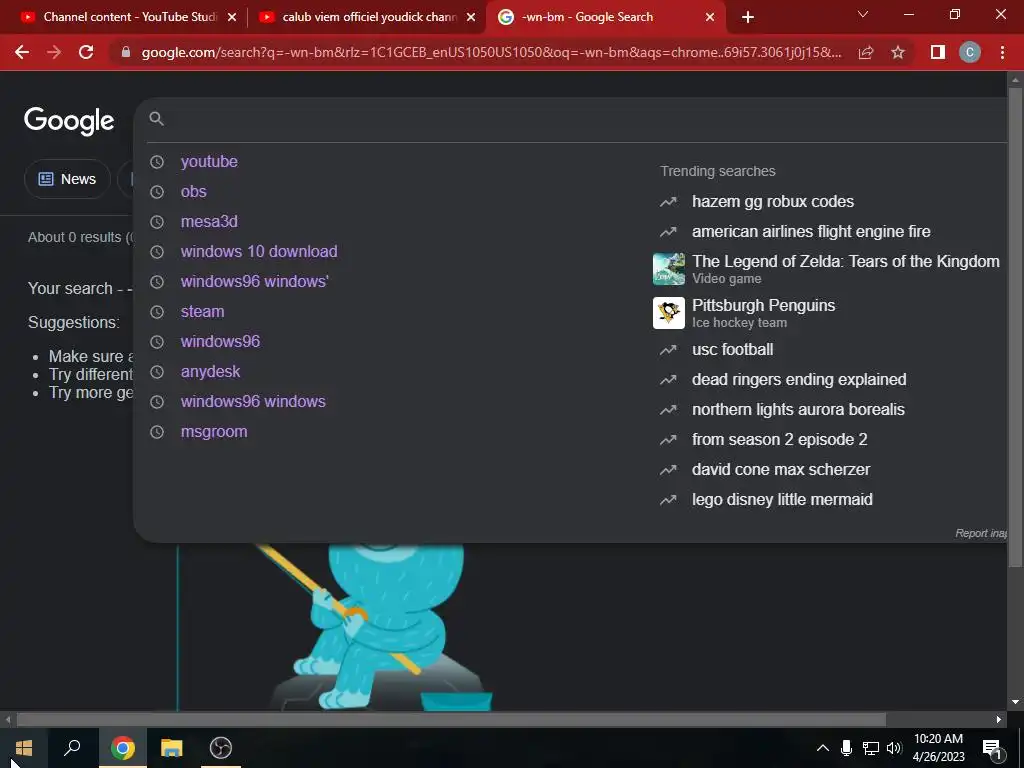Screen dimensions: 1024x768
Task: Close the Google Search tab
Action: 710,17
